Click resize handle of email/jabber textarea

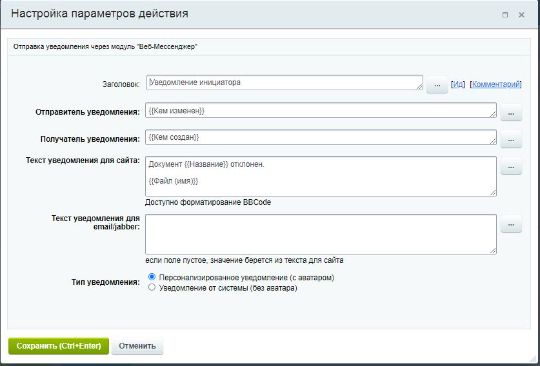pyautogui.click(x=493, y=251)
